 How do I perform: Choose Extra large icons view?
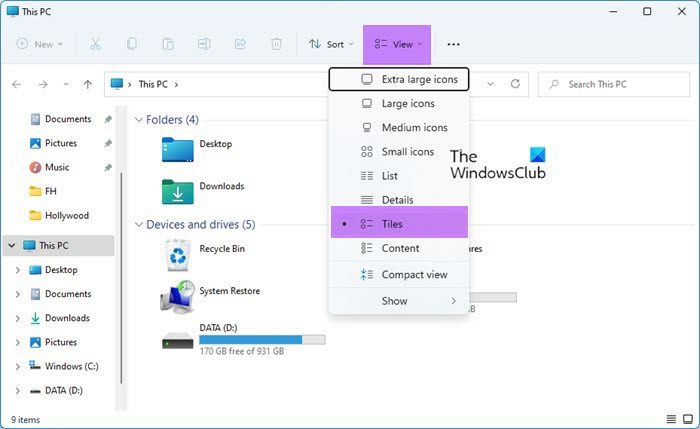[x=399, y=79]
